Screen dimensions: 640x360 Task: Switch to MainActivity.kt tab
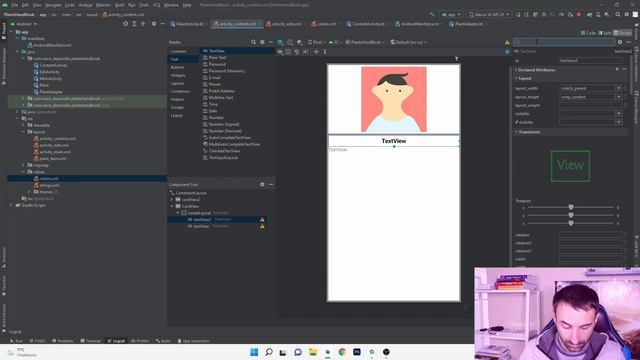tap(189, 24)
